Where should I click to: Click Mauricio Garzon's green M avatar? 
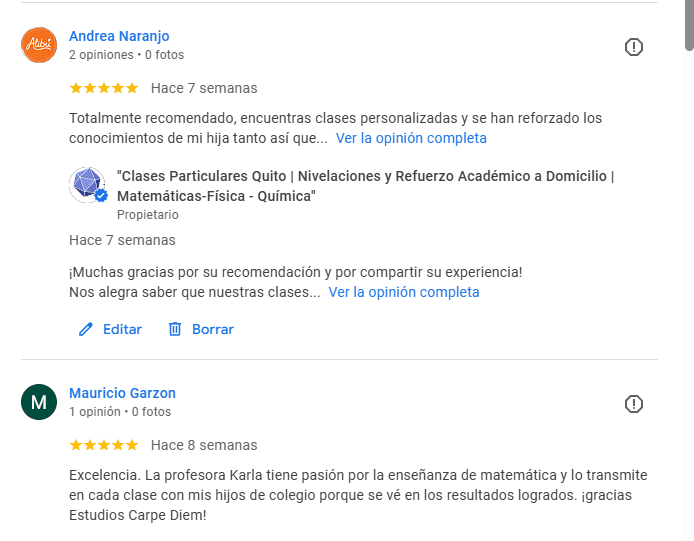39,402
